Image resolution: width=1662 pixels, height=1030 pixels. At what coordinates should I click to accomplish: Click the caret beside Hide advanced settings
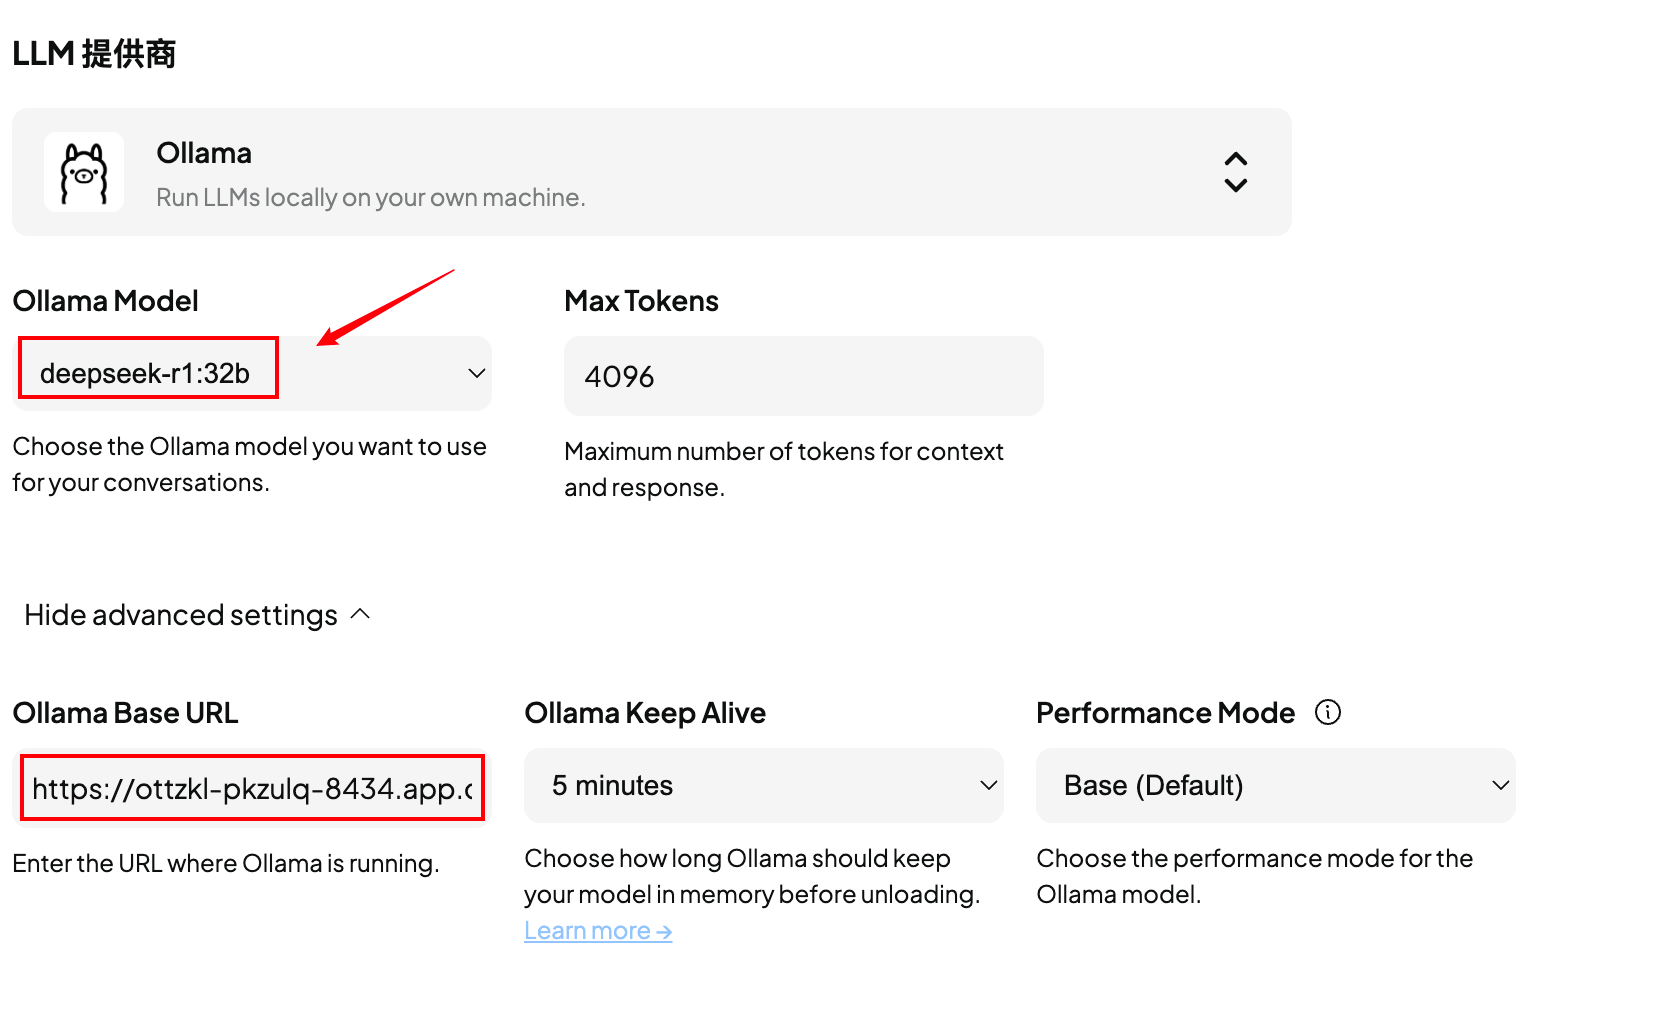(361, 614)
